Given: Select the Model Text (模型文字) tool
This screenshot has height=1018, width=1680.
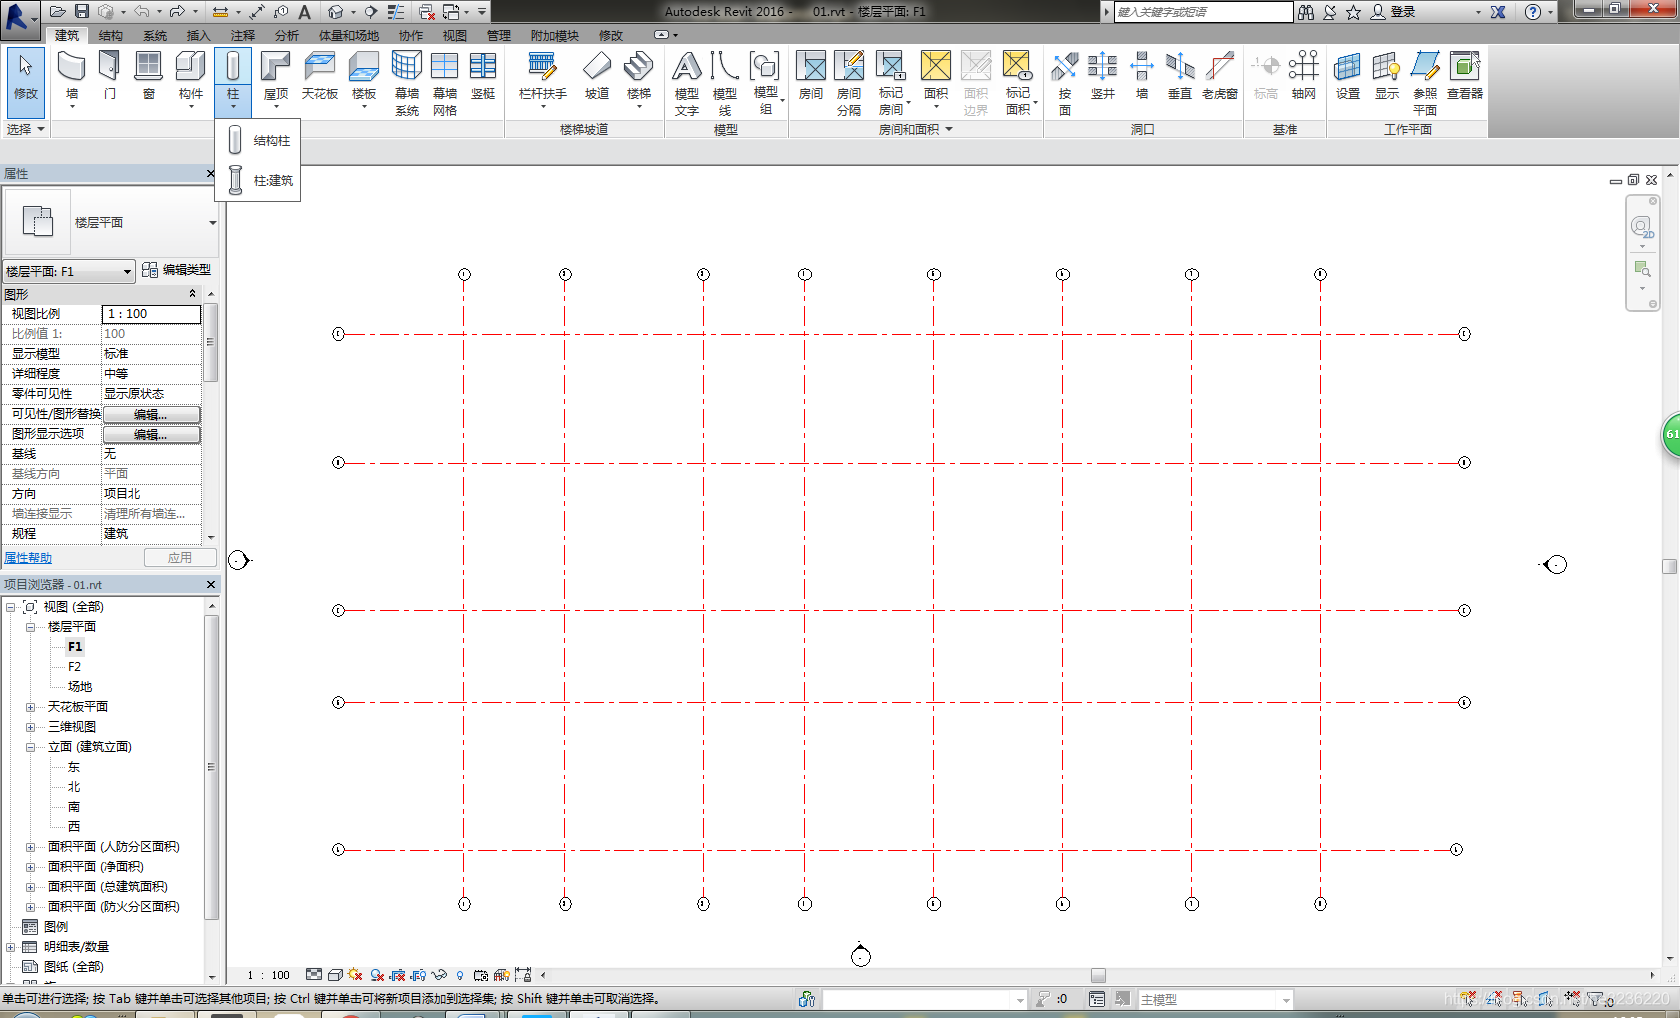Looking at the screenshot, I should click(x=687, y=82).
